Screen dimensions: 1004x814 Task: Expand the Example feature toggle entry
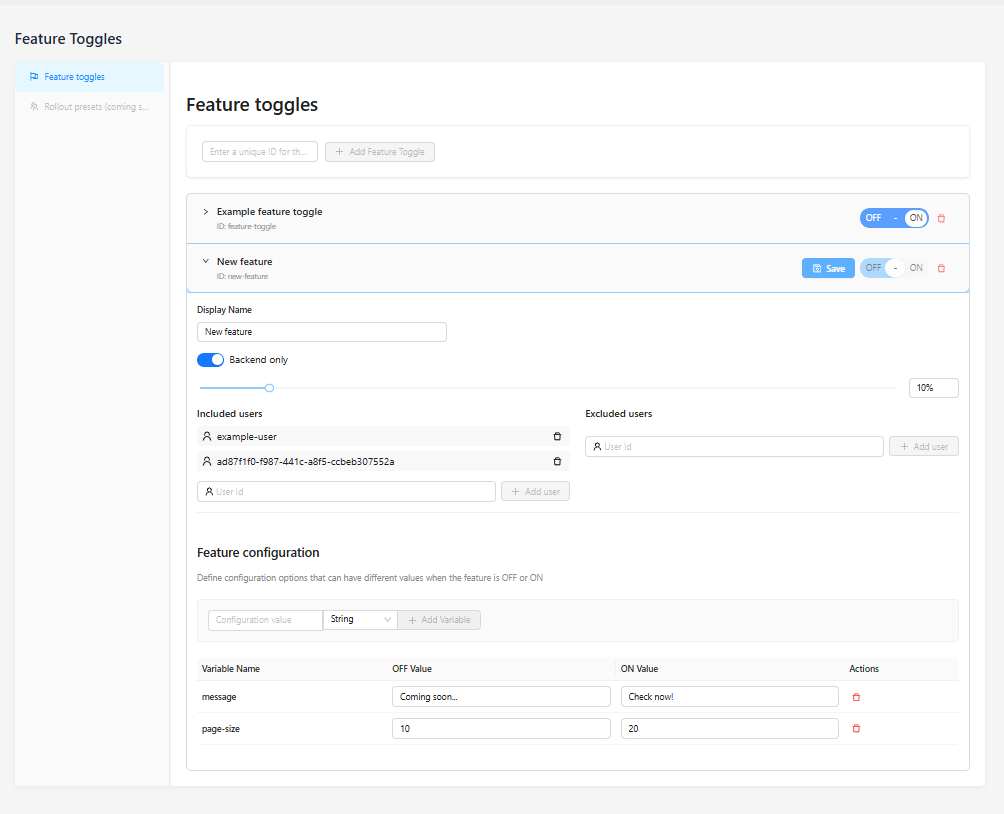(206, 211)
